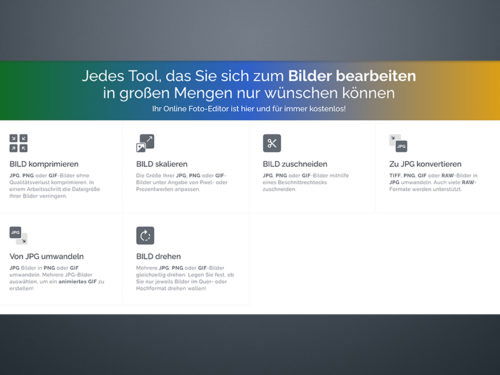Click the description text under BILD drehen
The height and width of the screenshot is (375, 500).
pos(185,278)
